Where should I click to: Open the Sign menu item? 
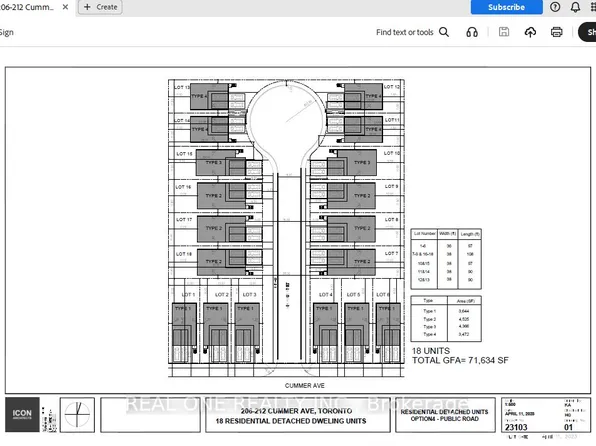click(x=6, y=32)
